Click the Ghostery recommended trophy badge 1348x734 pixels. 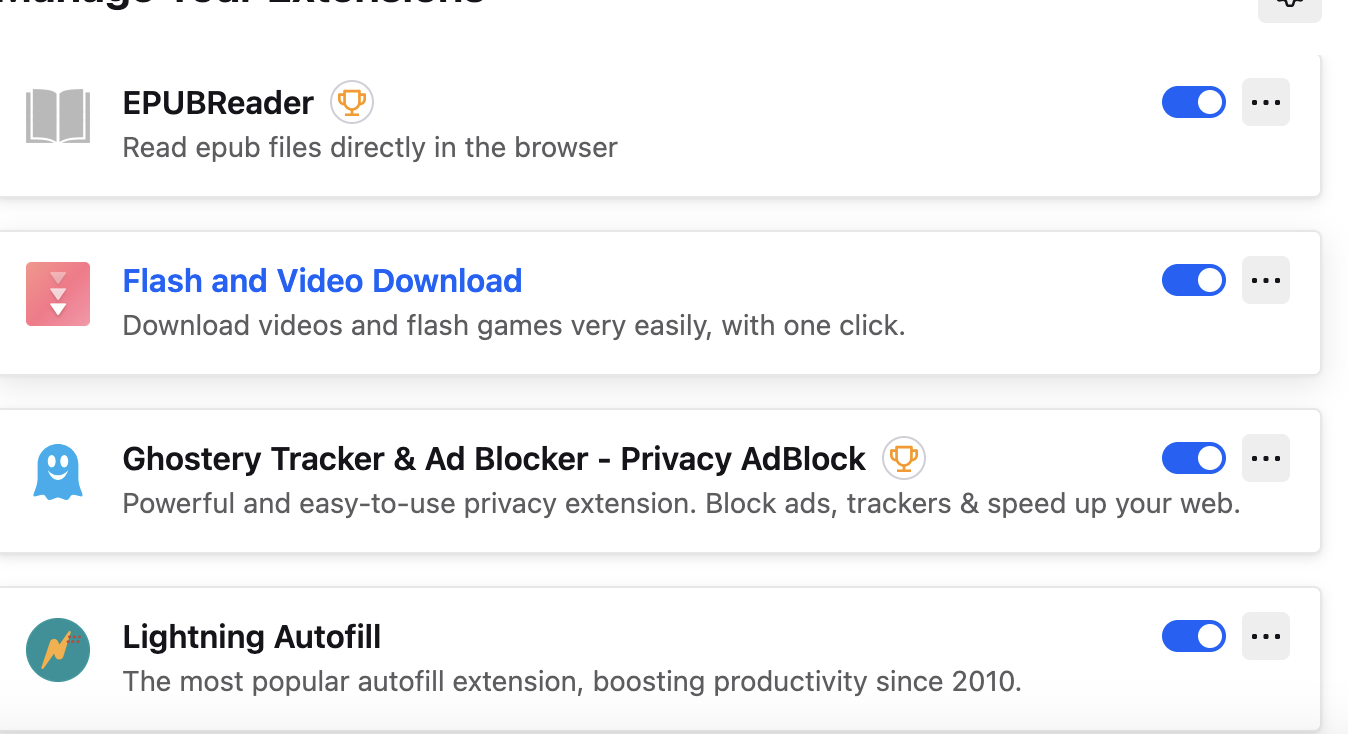[904, 459]
